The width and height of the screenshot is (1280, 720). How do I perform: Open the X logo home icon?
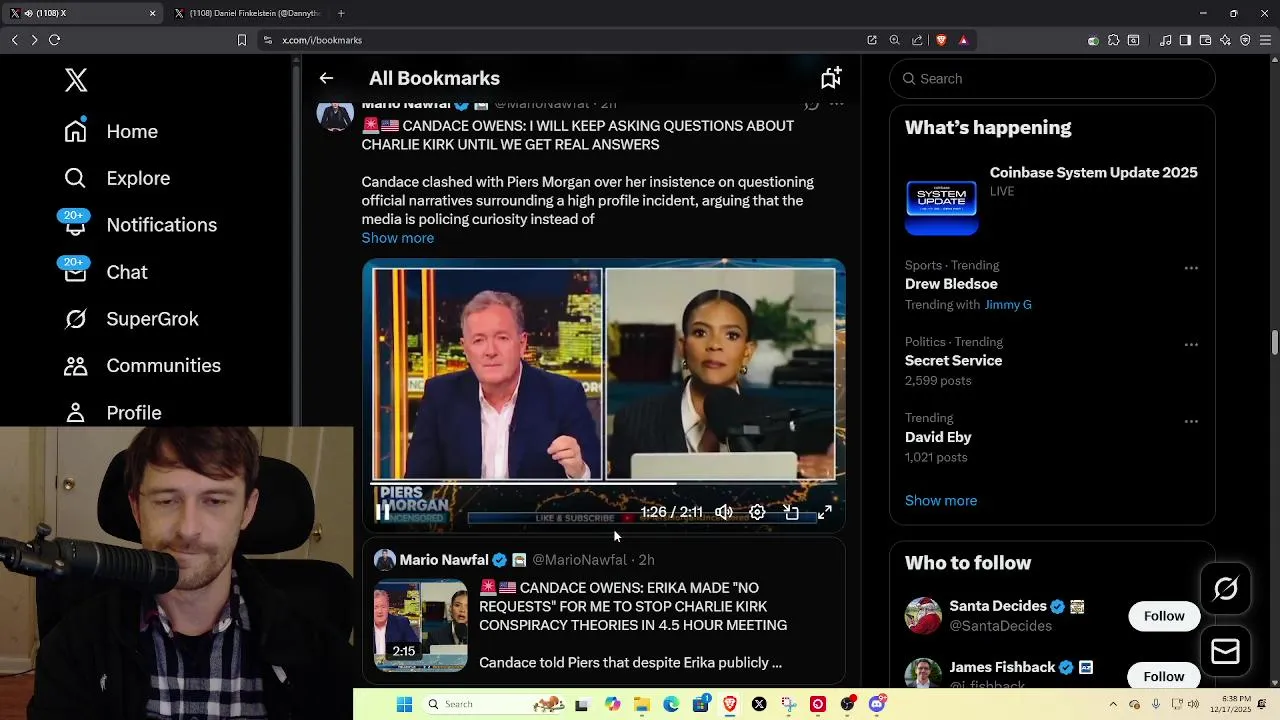pos(76,80)
